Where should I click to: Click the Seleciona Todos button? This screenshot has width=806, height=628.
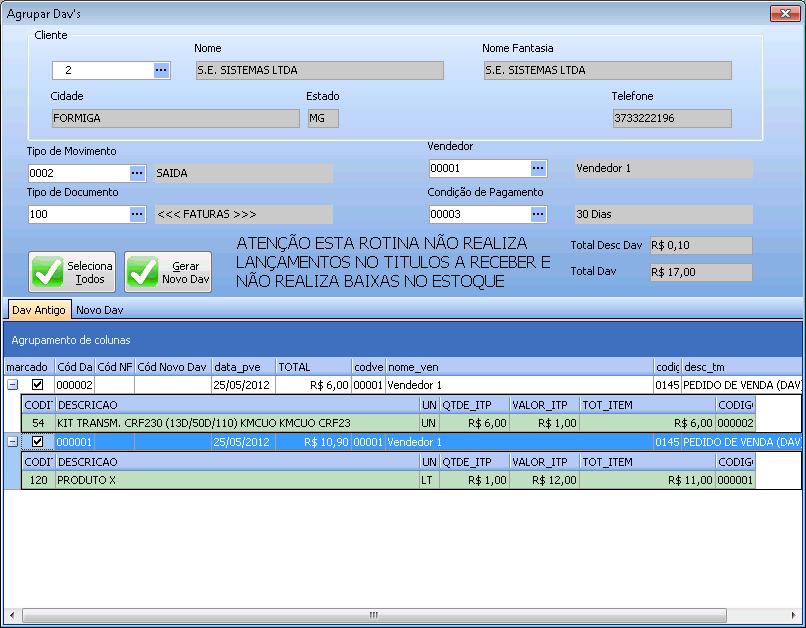72,272
